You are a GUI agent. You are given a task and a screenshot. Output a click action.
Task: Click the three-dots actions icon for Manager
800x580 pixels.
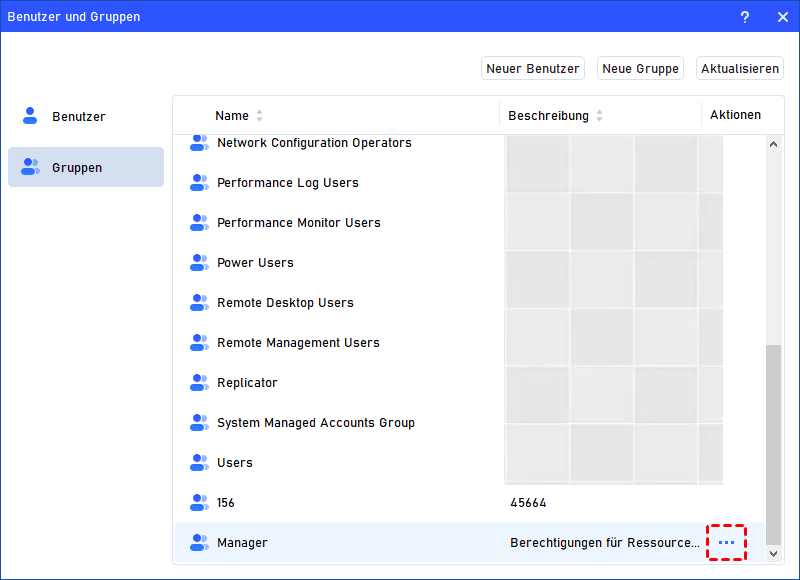click(x=726, y=542)
